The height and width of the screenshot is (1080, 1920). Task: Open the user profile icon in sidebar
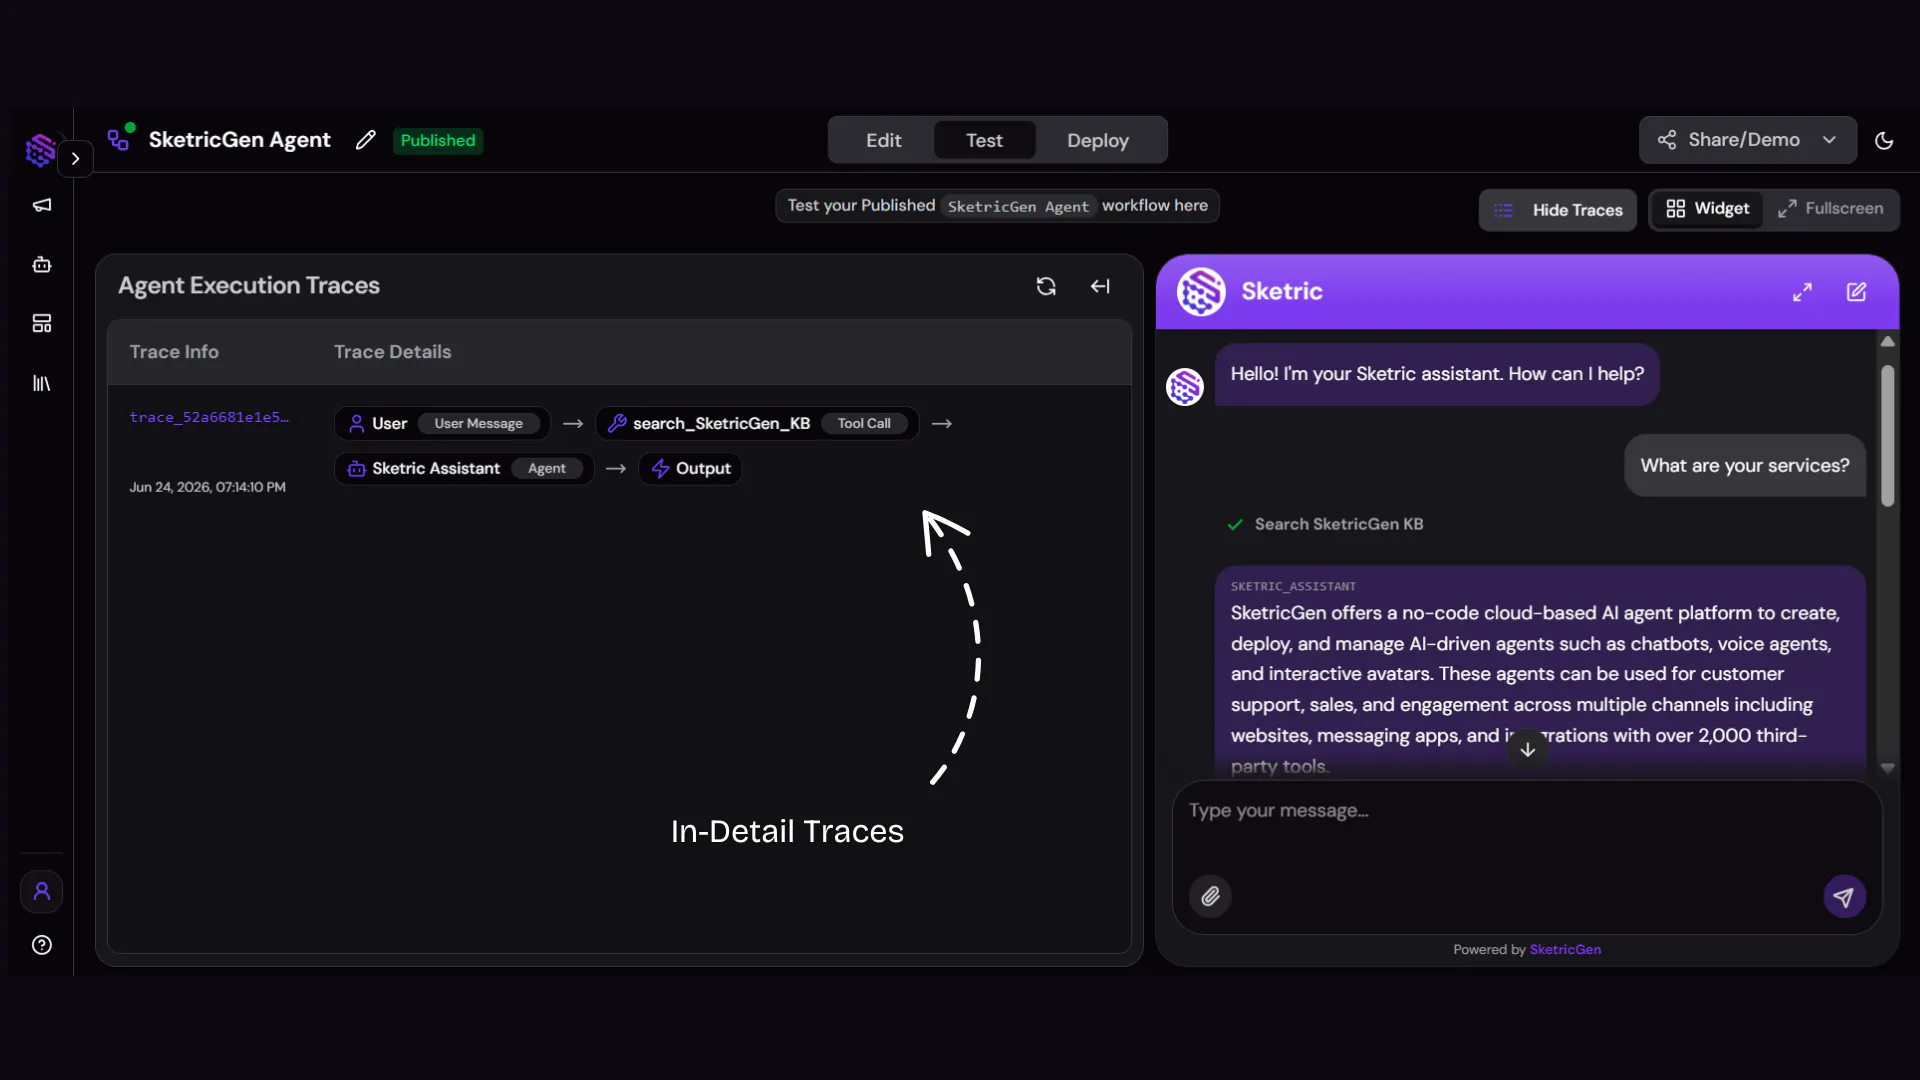(42, 891)
